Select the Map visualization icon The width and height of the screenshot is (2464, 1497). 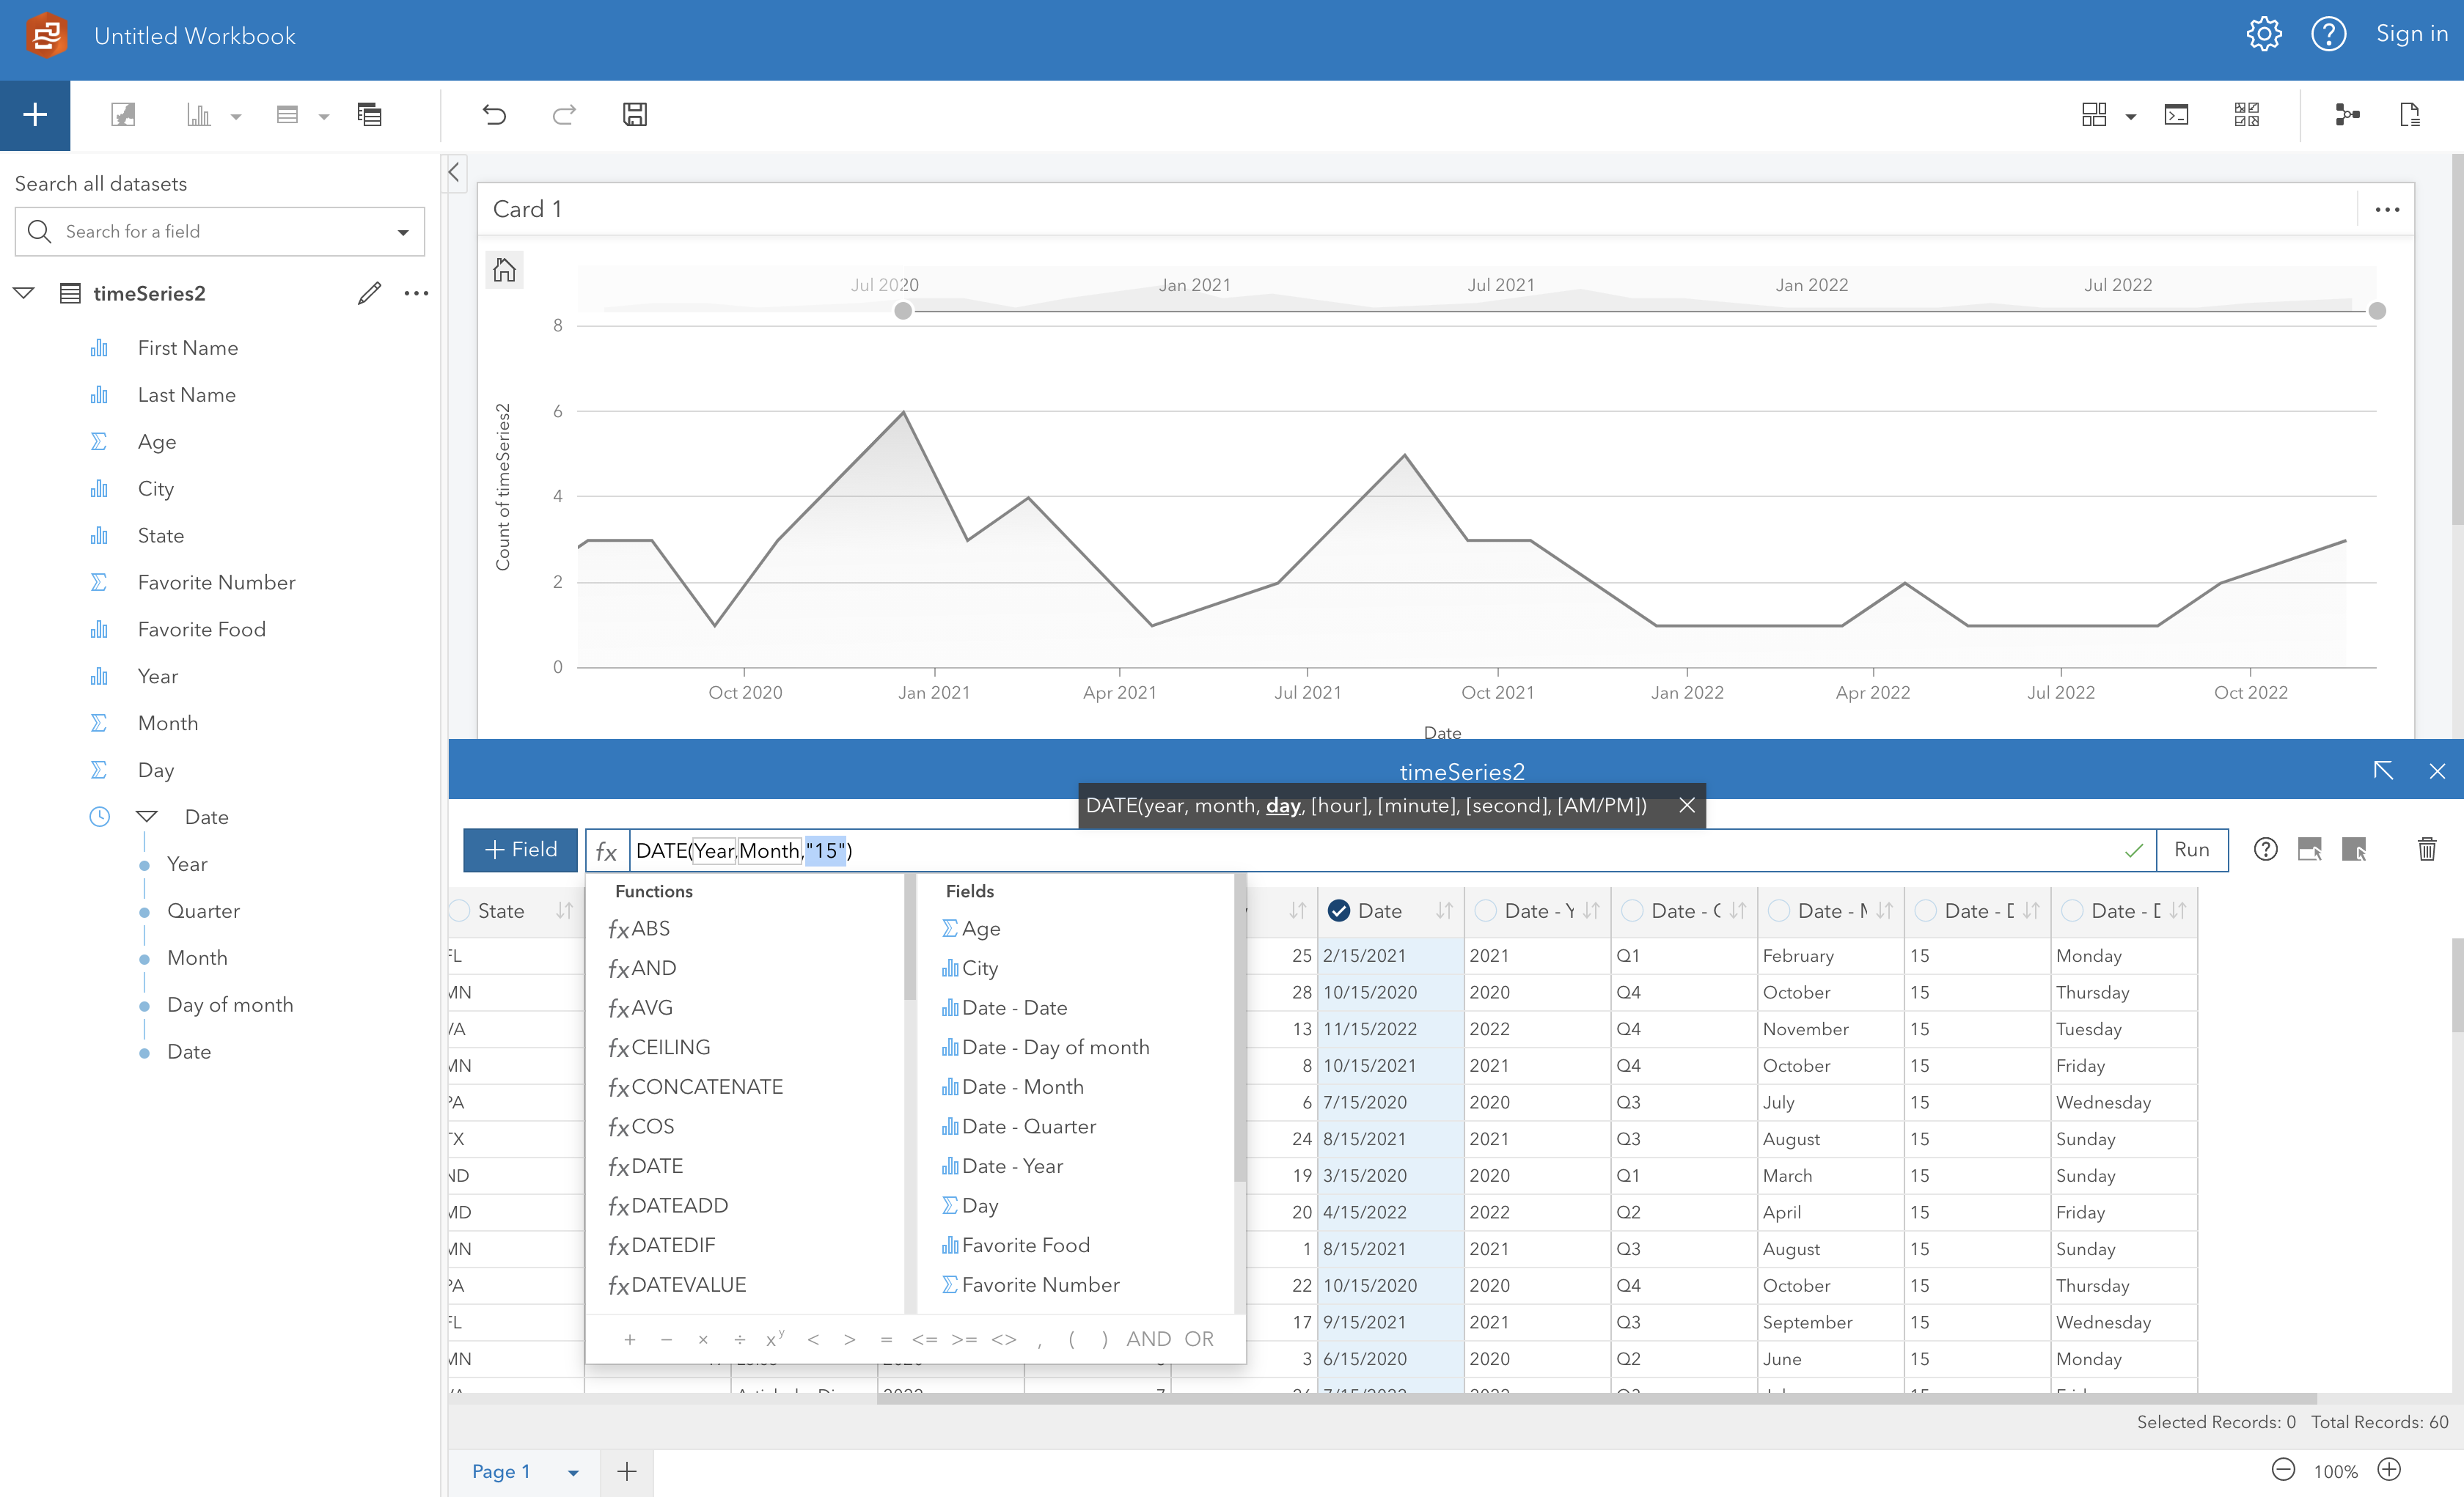(124, 115)
